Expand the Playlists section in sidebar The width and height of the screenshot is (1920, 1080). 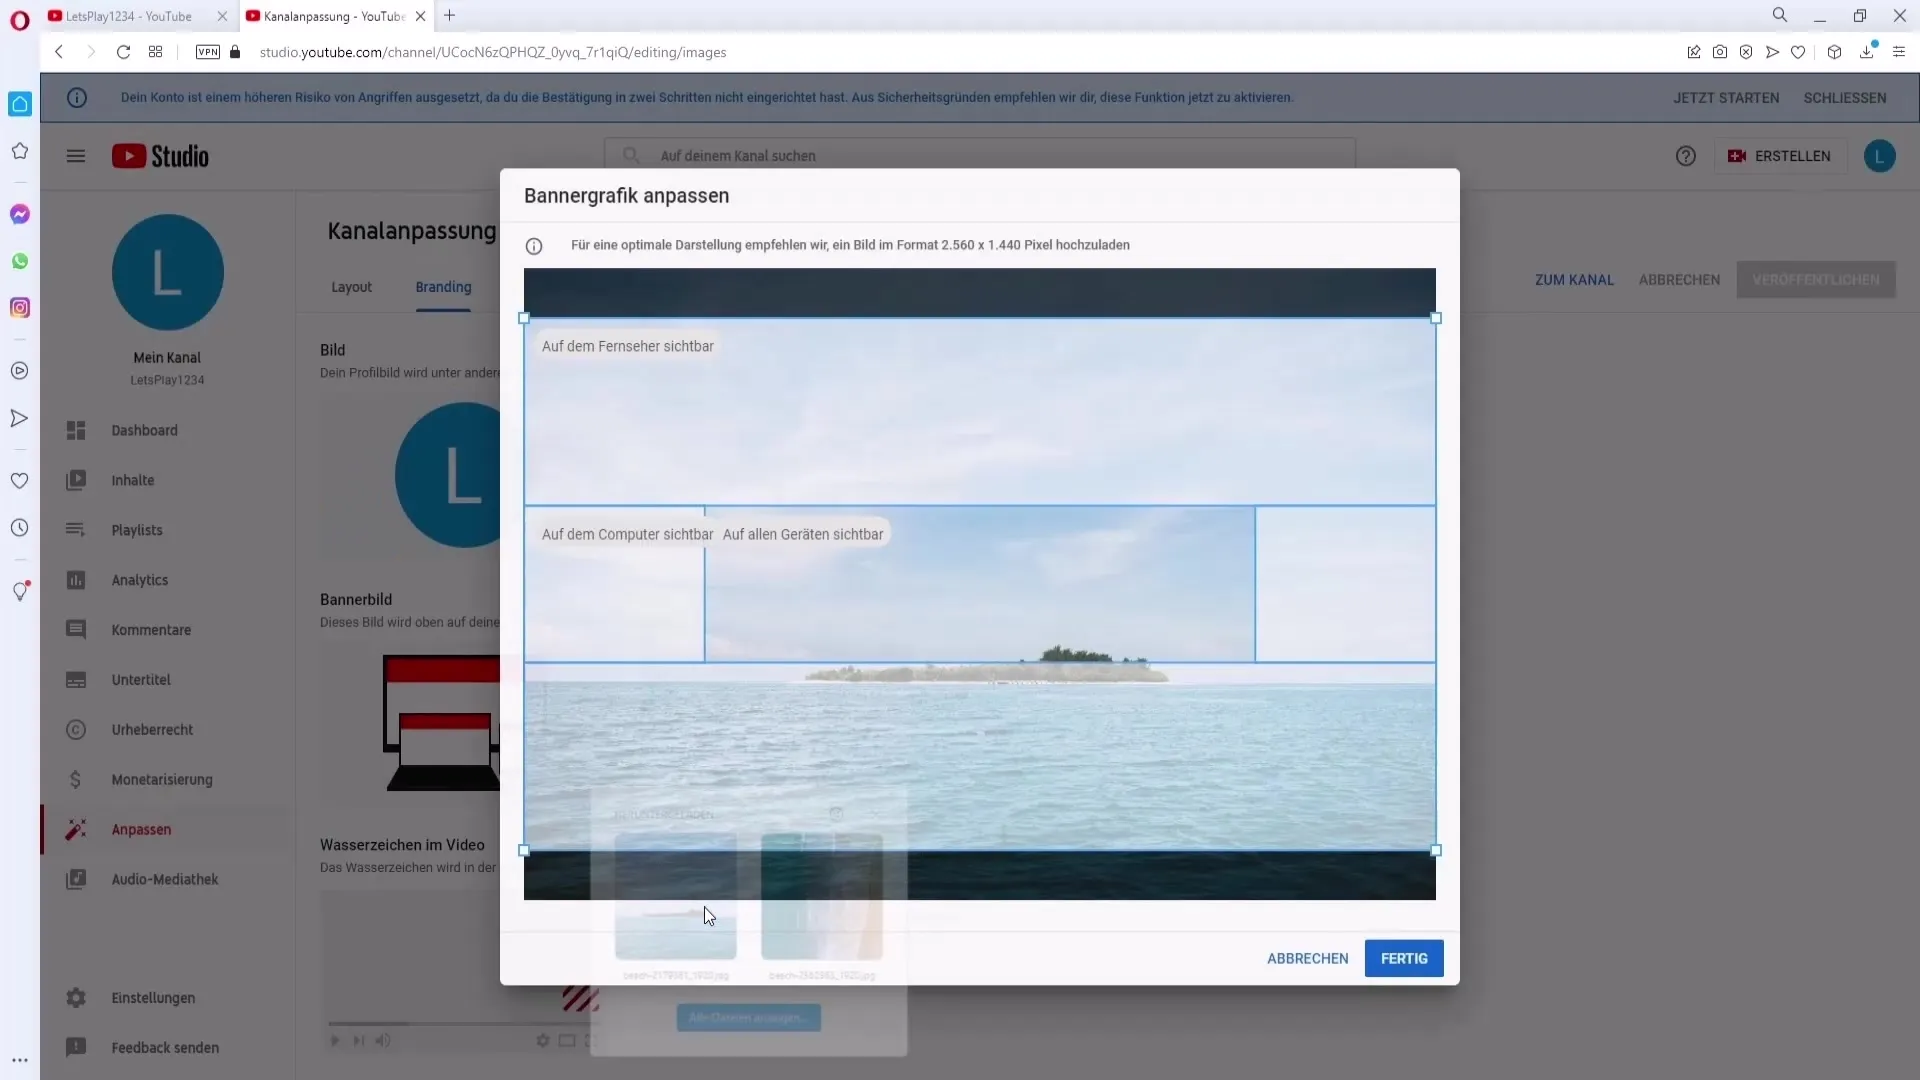pyautogui.click(x=137, y=529)
